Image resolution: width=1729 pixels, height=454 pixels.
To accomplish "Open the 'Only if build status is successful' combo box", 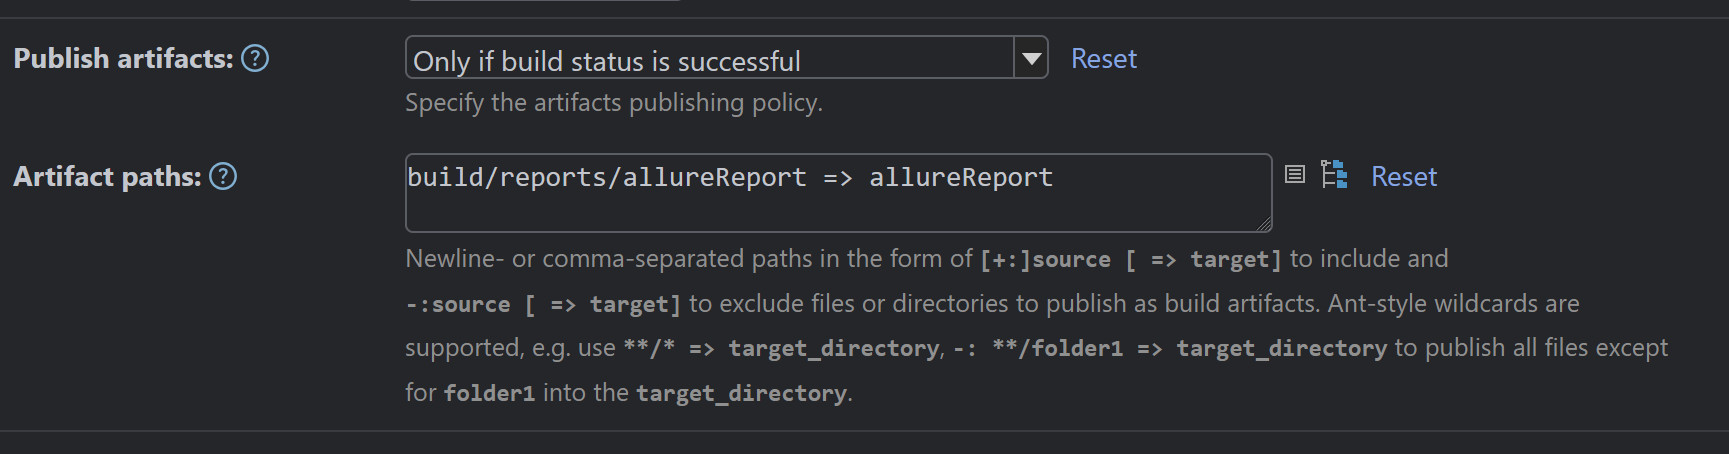I will [708, 59].
